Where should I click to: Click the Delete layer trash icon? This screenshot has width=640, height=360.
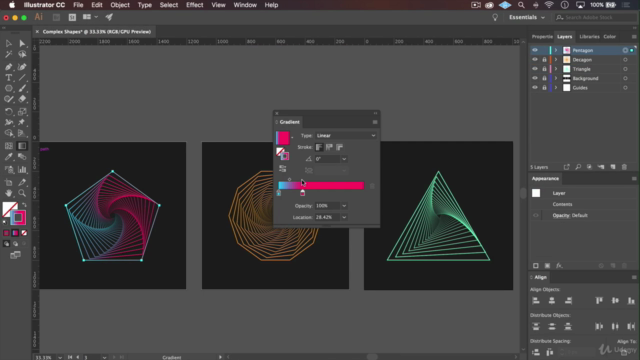pyautogui.click(x=624, y=167)
